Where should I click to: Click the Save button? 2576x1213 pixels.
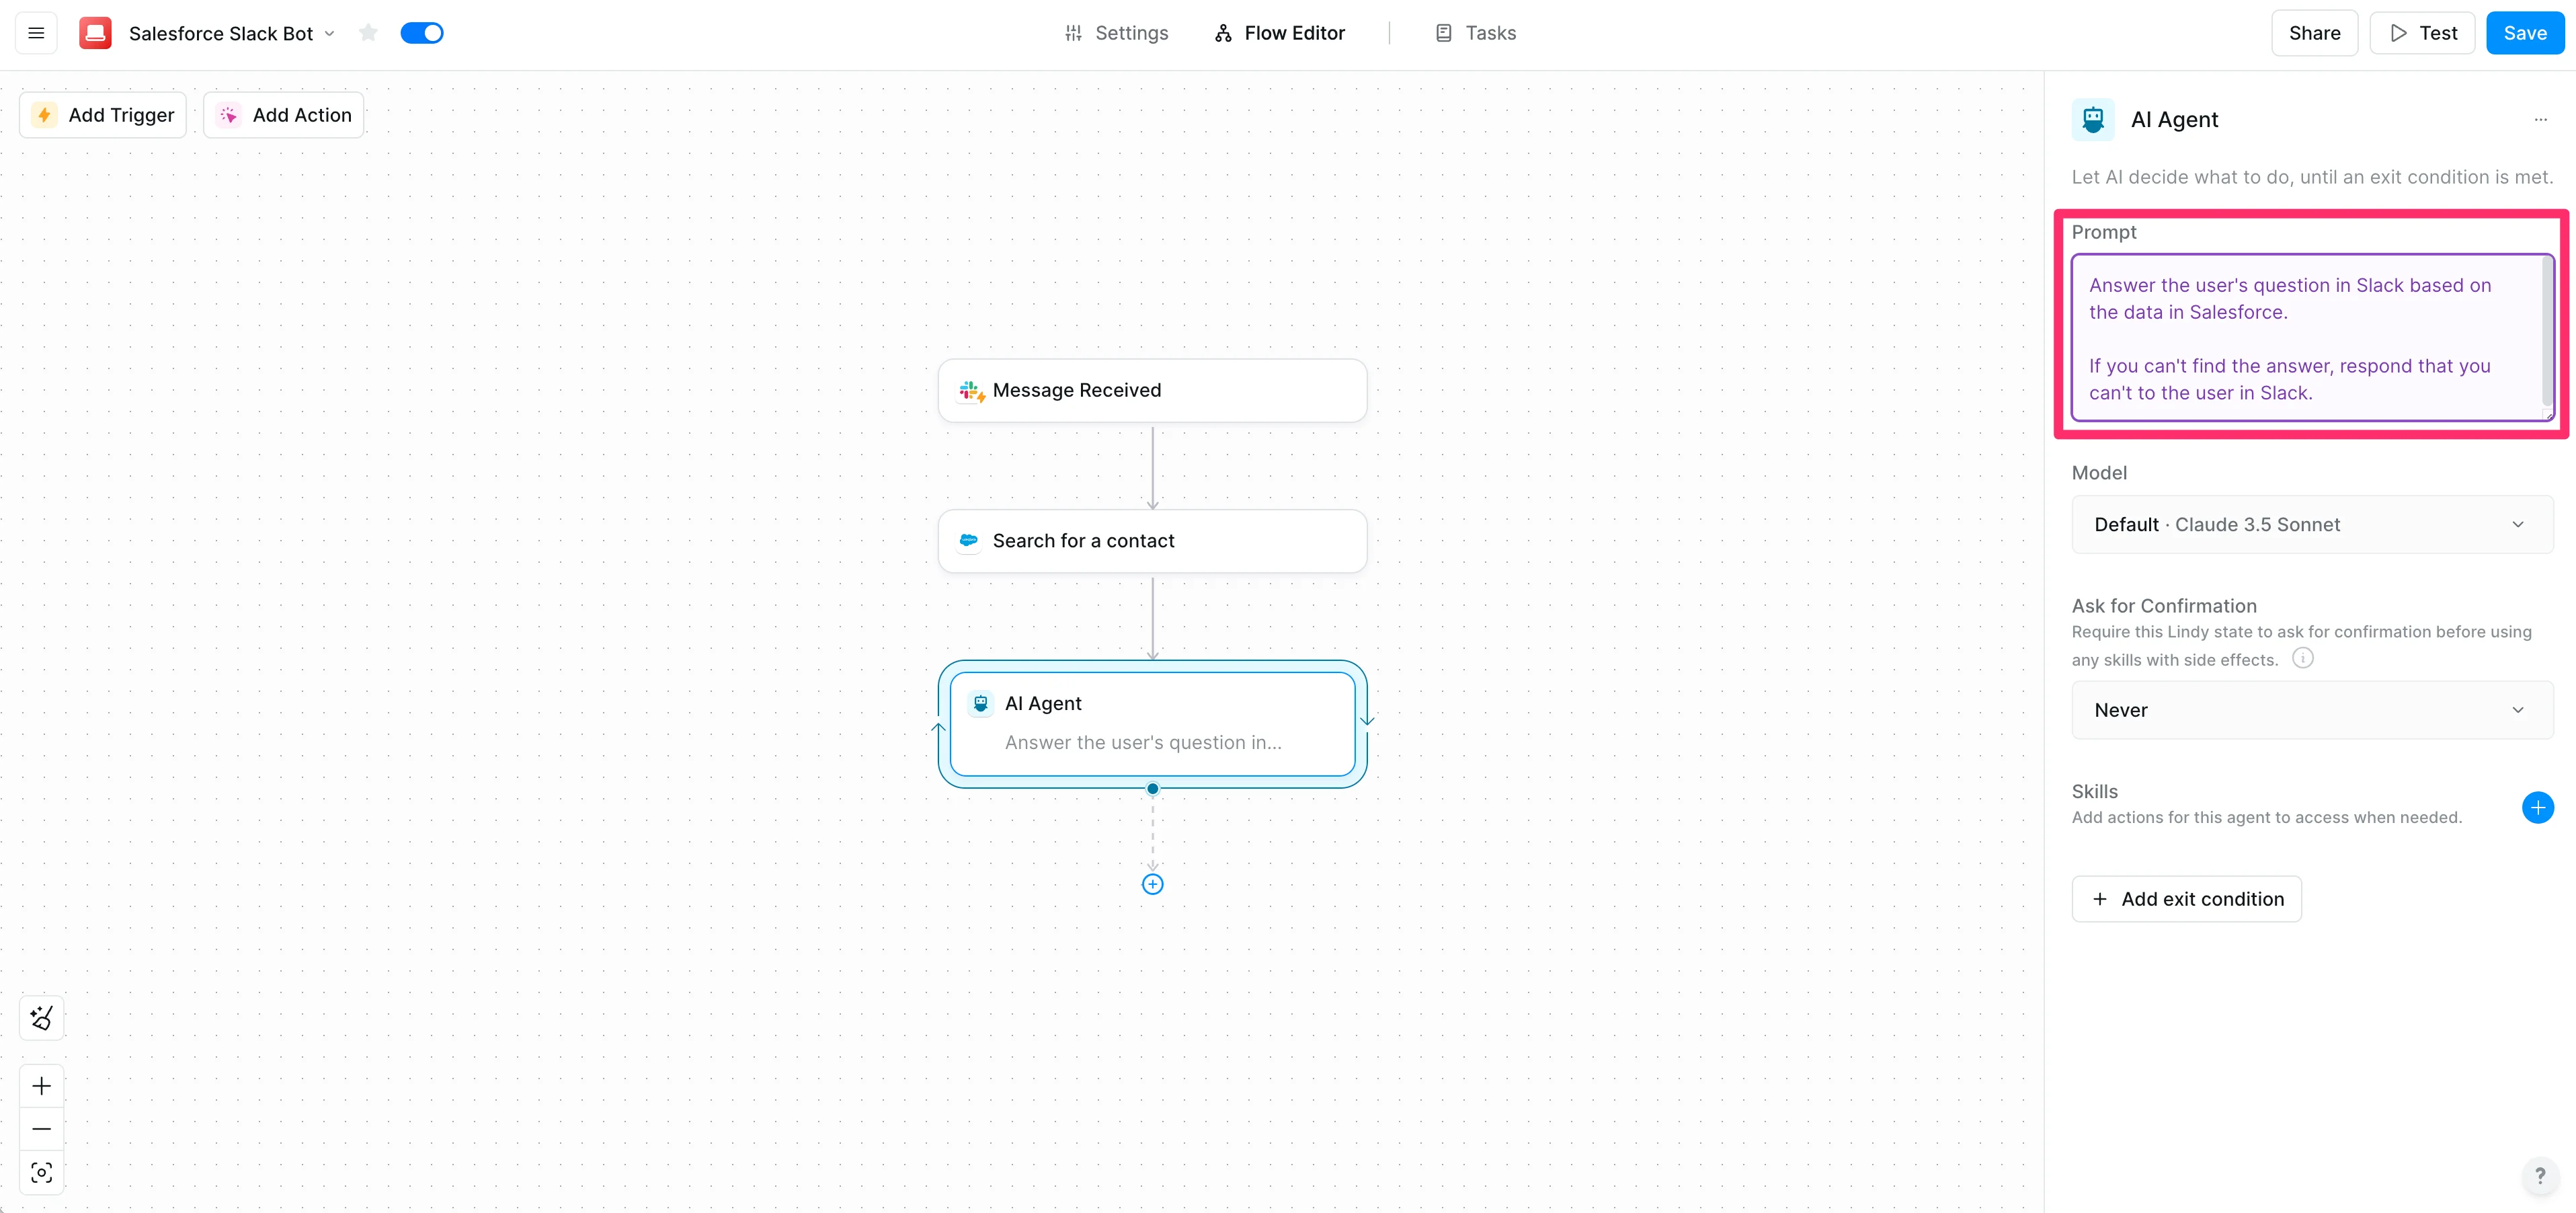[x=2524, y=33]
